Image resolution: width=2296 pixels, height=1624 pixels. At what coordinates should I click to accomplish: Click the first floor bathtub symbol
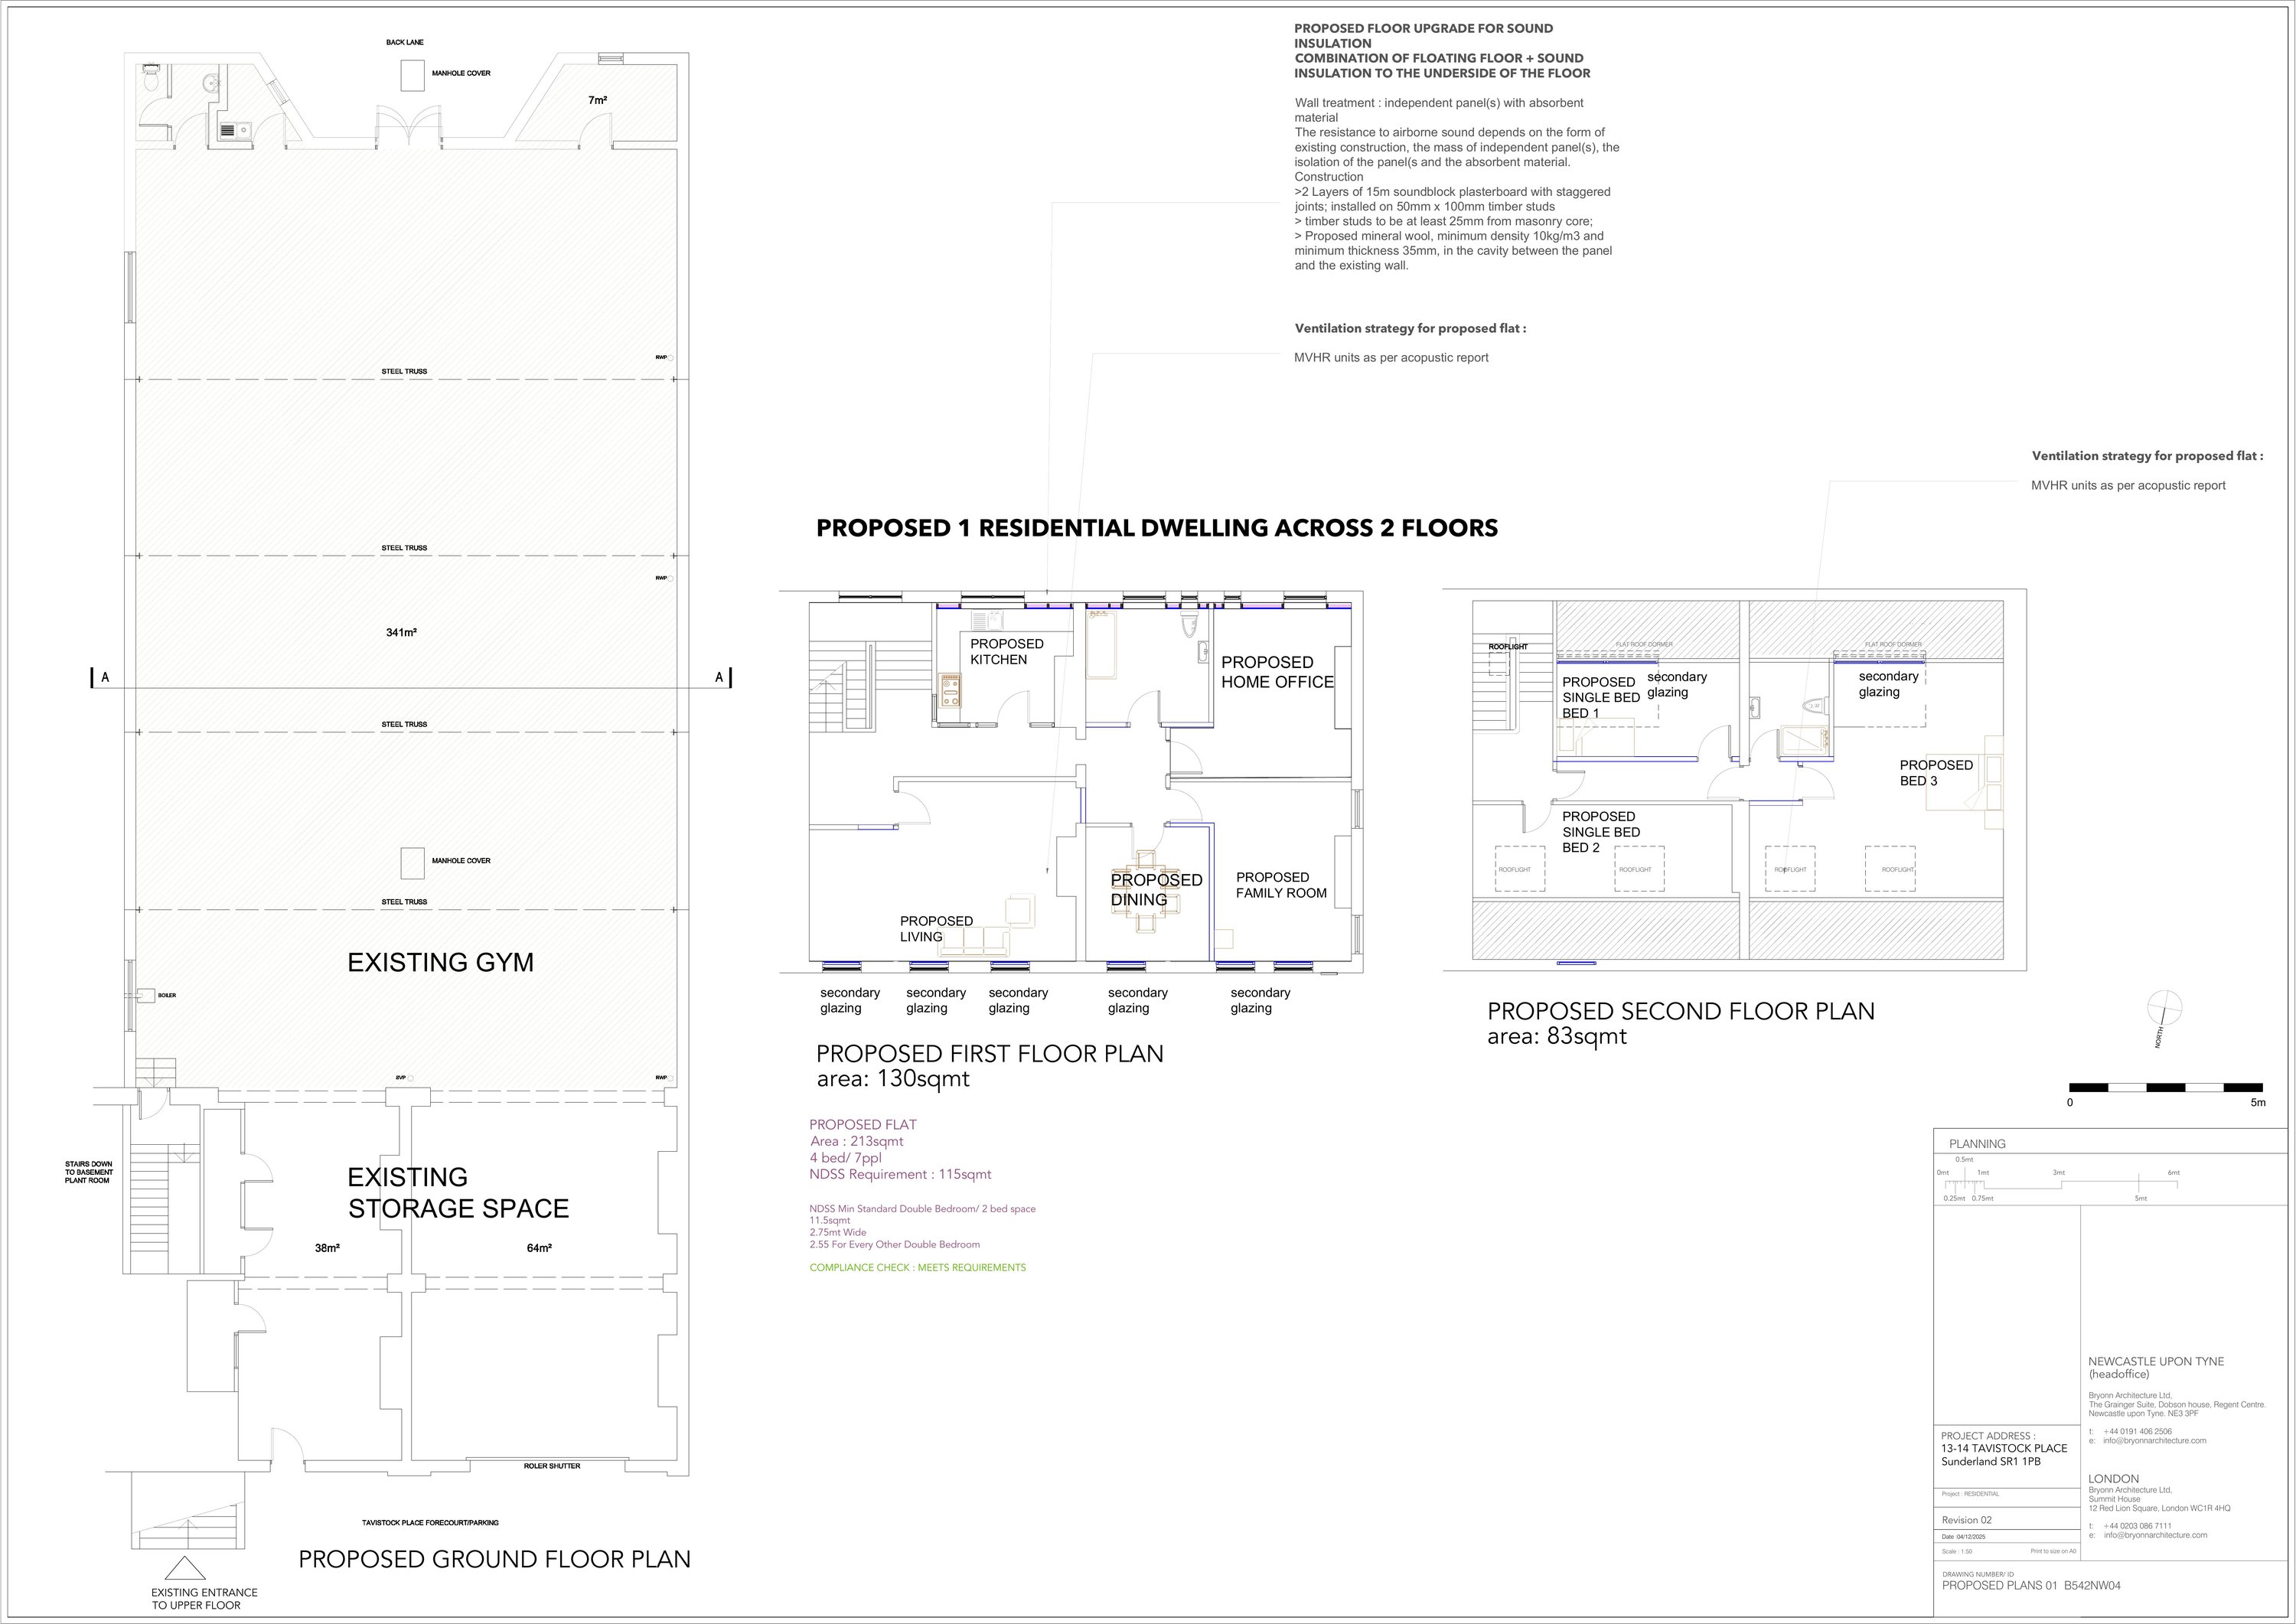[1103, 646]
